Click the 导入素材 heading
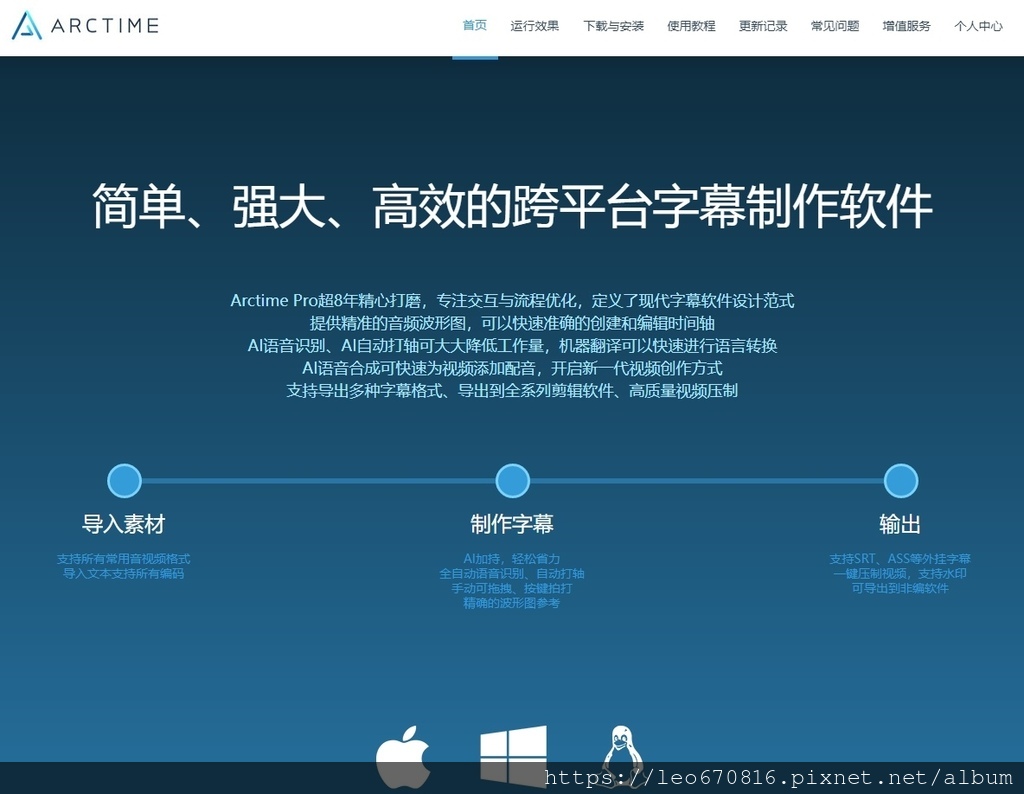This screenshot has height=794, width=1024. (123, 524)
